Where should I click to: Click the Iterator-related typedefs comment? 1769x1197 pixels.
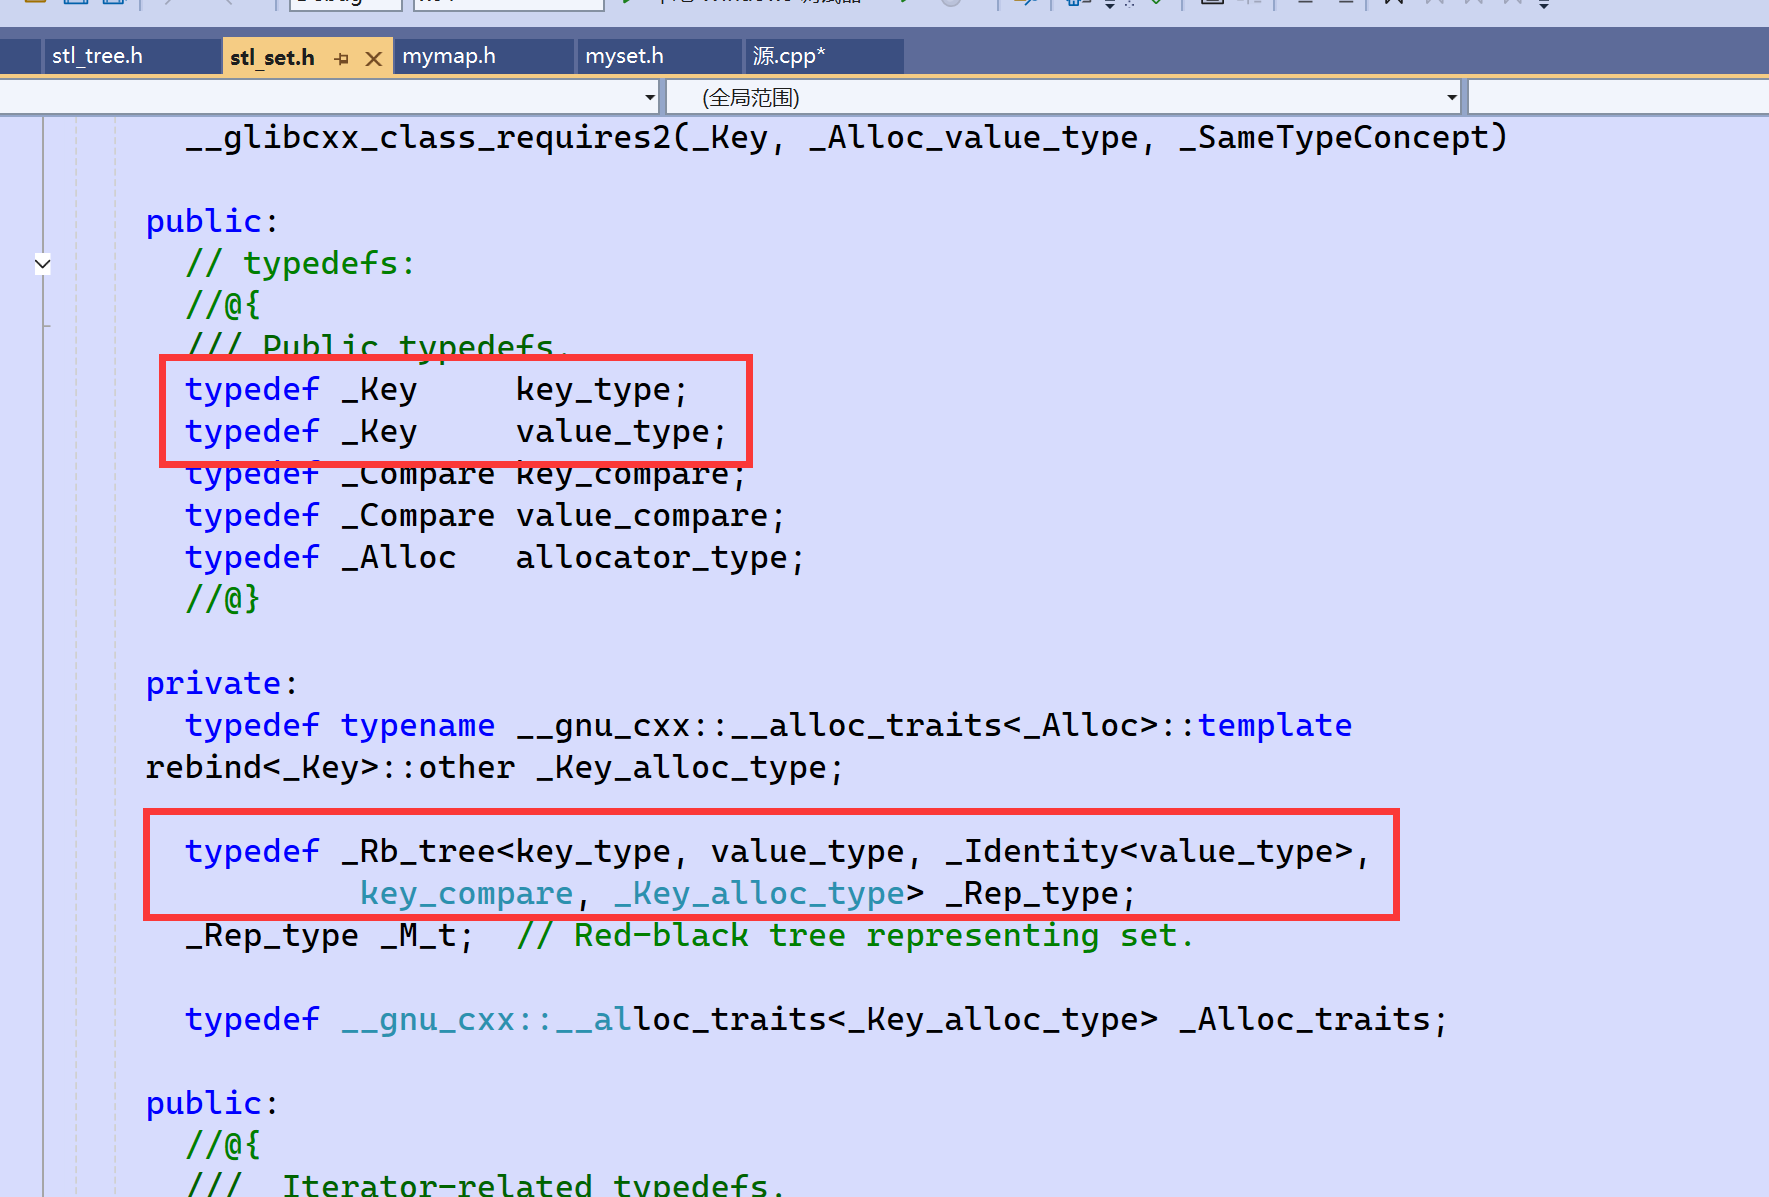point(485,1185)
